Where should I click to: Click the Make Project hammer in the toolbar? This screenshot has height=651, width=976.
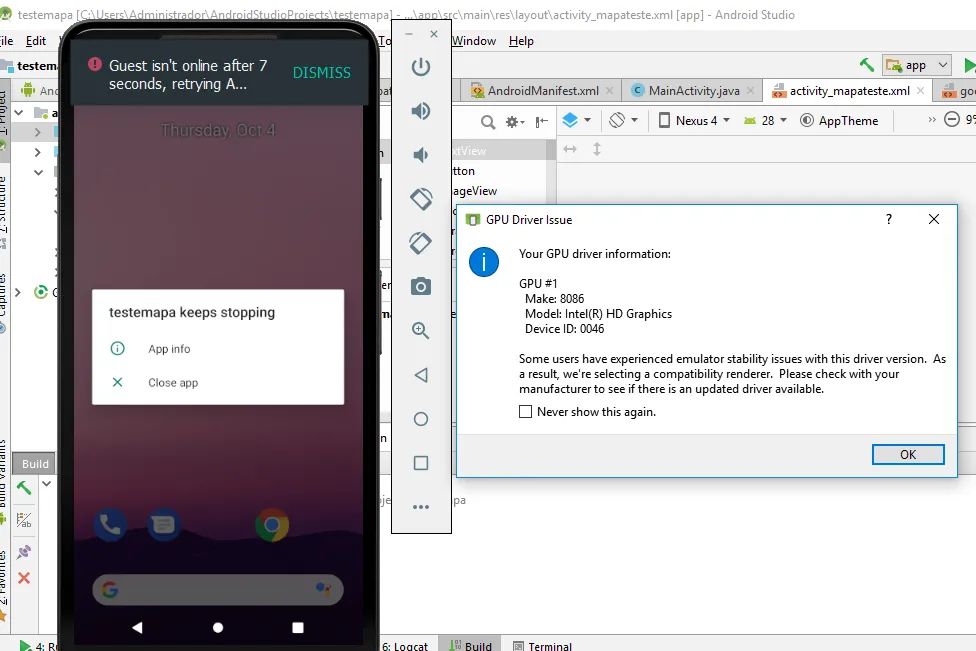tap(866, 65)
